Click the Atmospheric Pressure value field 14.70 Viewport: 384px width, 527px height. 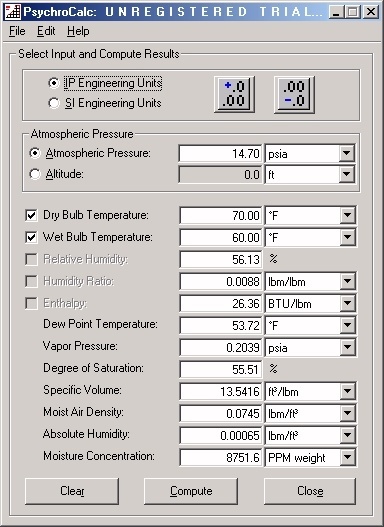point(220,154)
